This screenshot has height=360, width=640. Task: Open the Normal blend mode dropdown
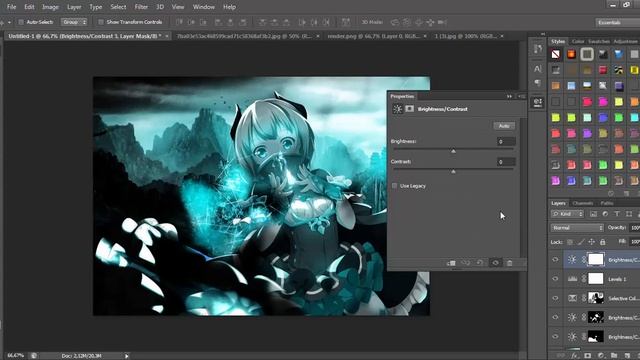point(577,228)
